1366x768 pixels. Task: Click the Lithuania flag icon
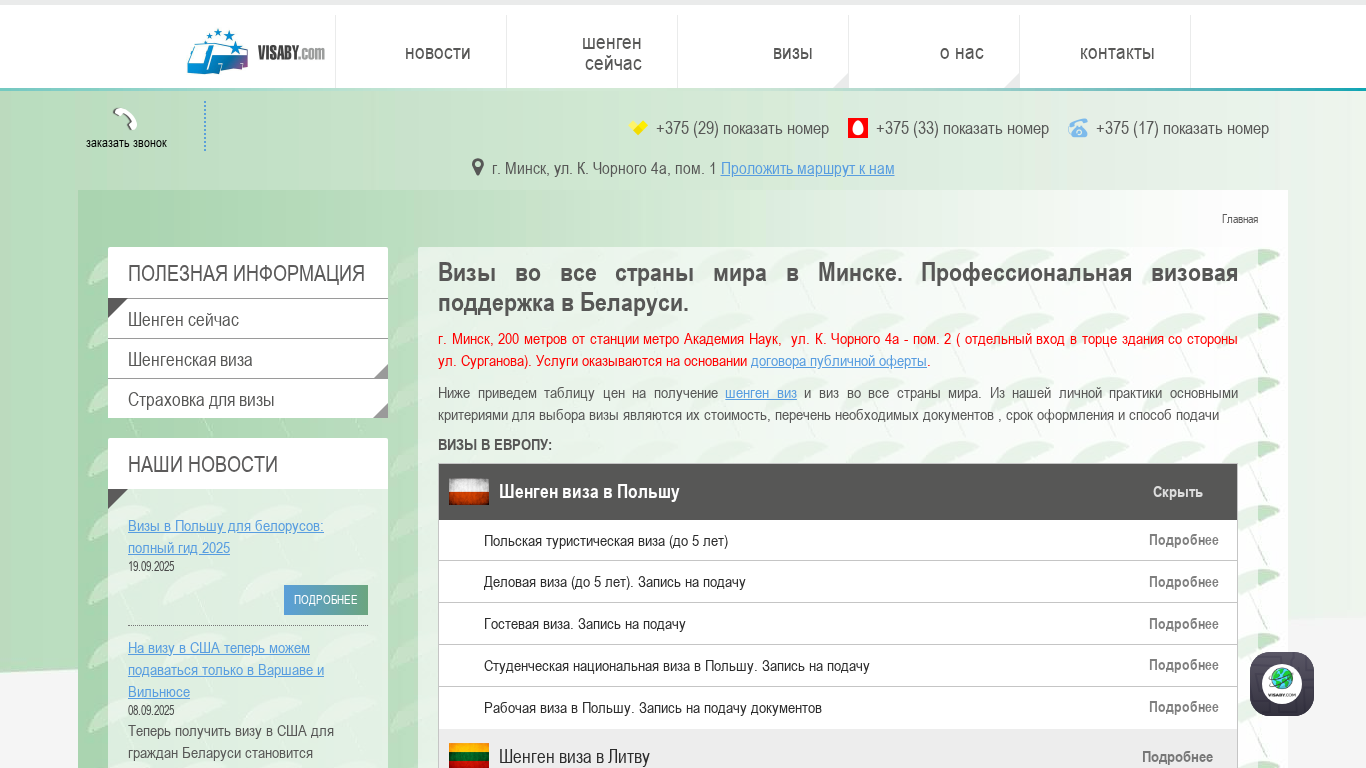468,756
